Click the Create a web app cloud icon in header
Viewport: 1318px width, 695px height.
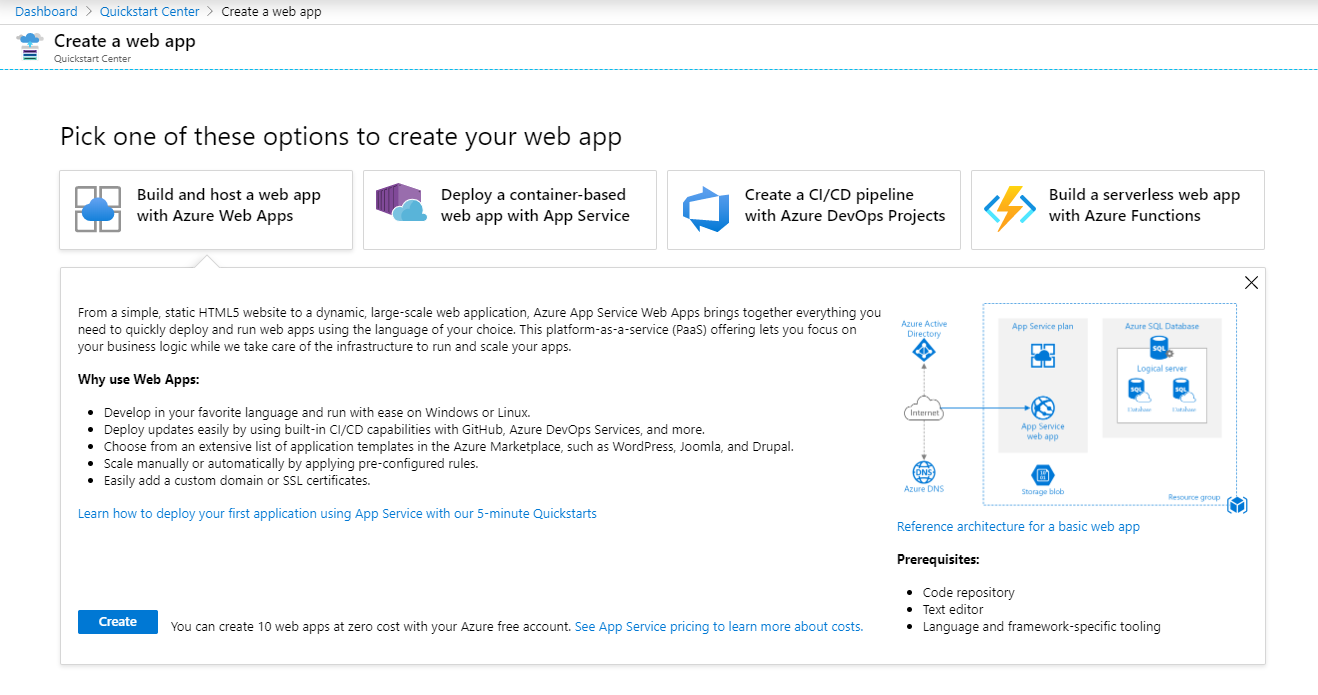click(x=31, y=47)
